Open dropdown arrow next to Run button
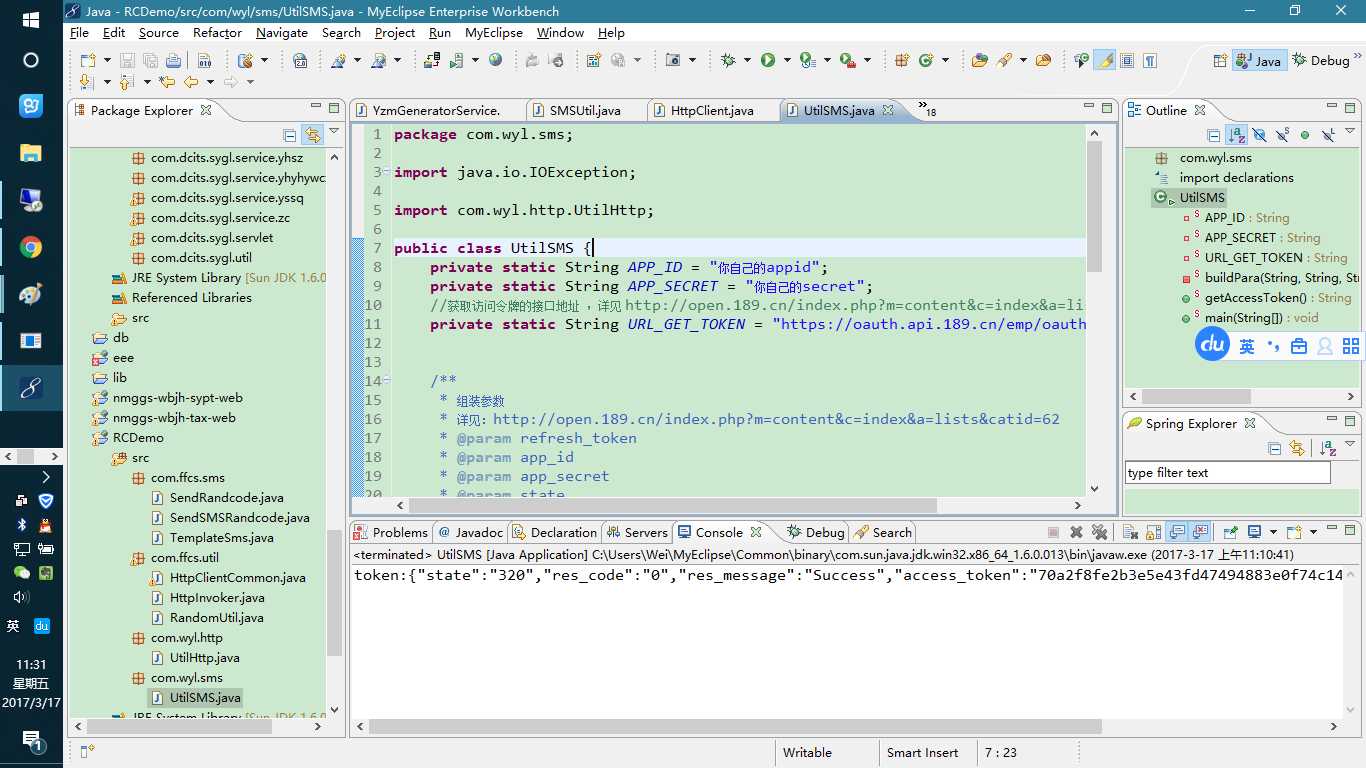1366x768 pixels. click(787, 60)
